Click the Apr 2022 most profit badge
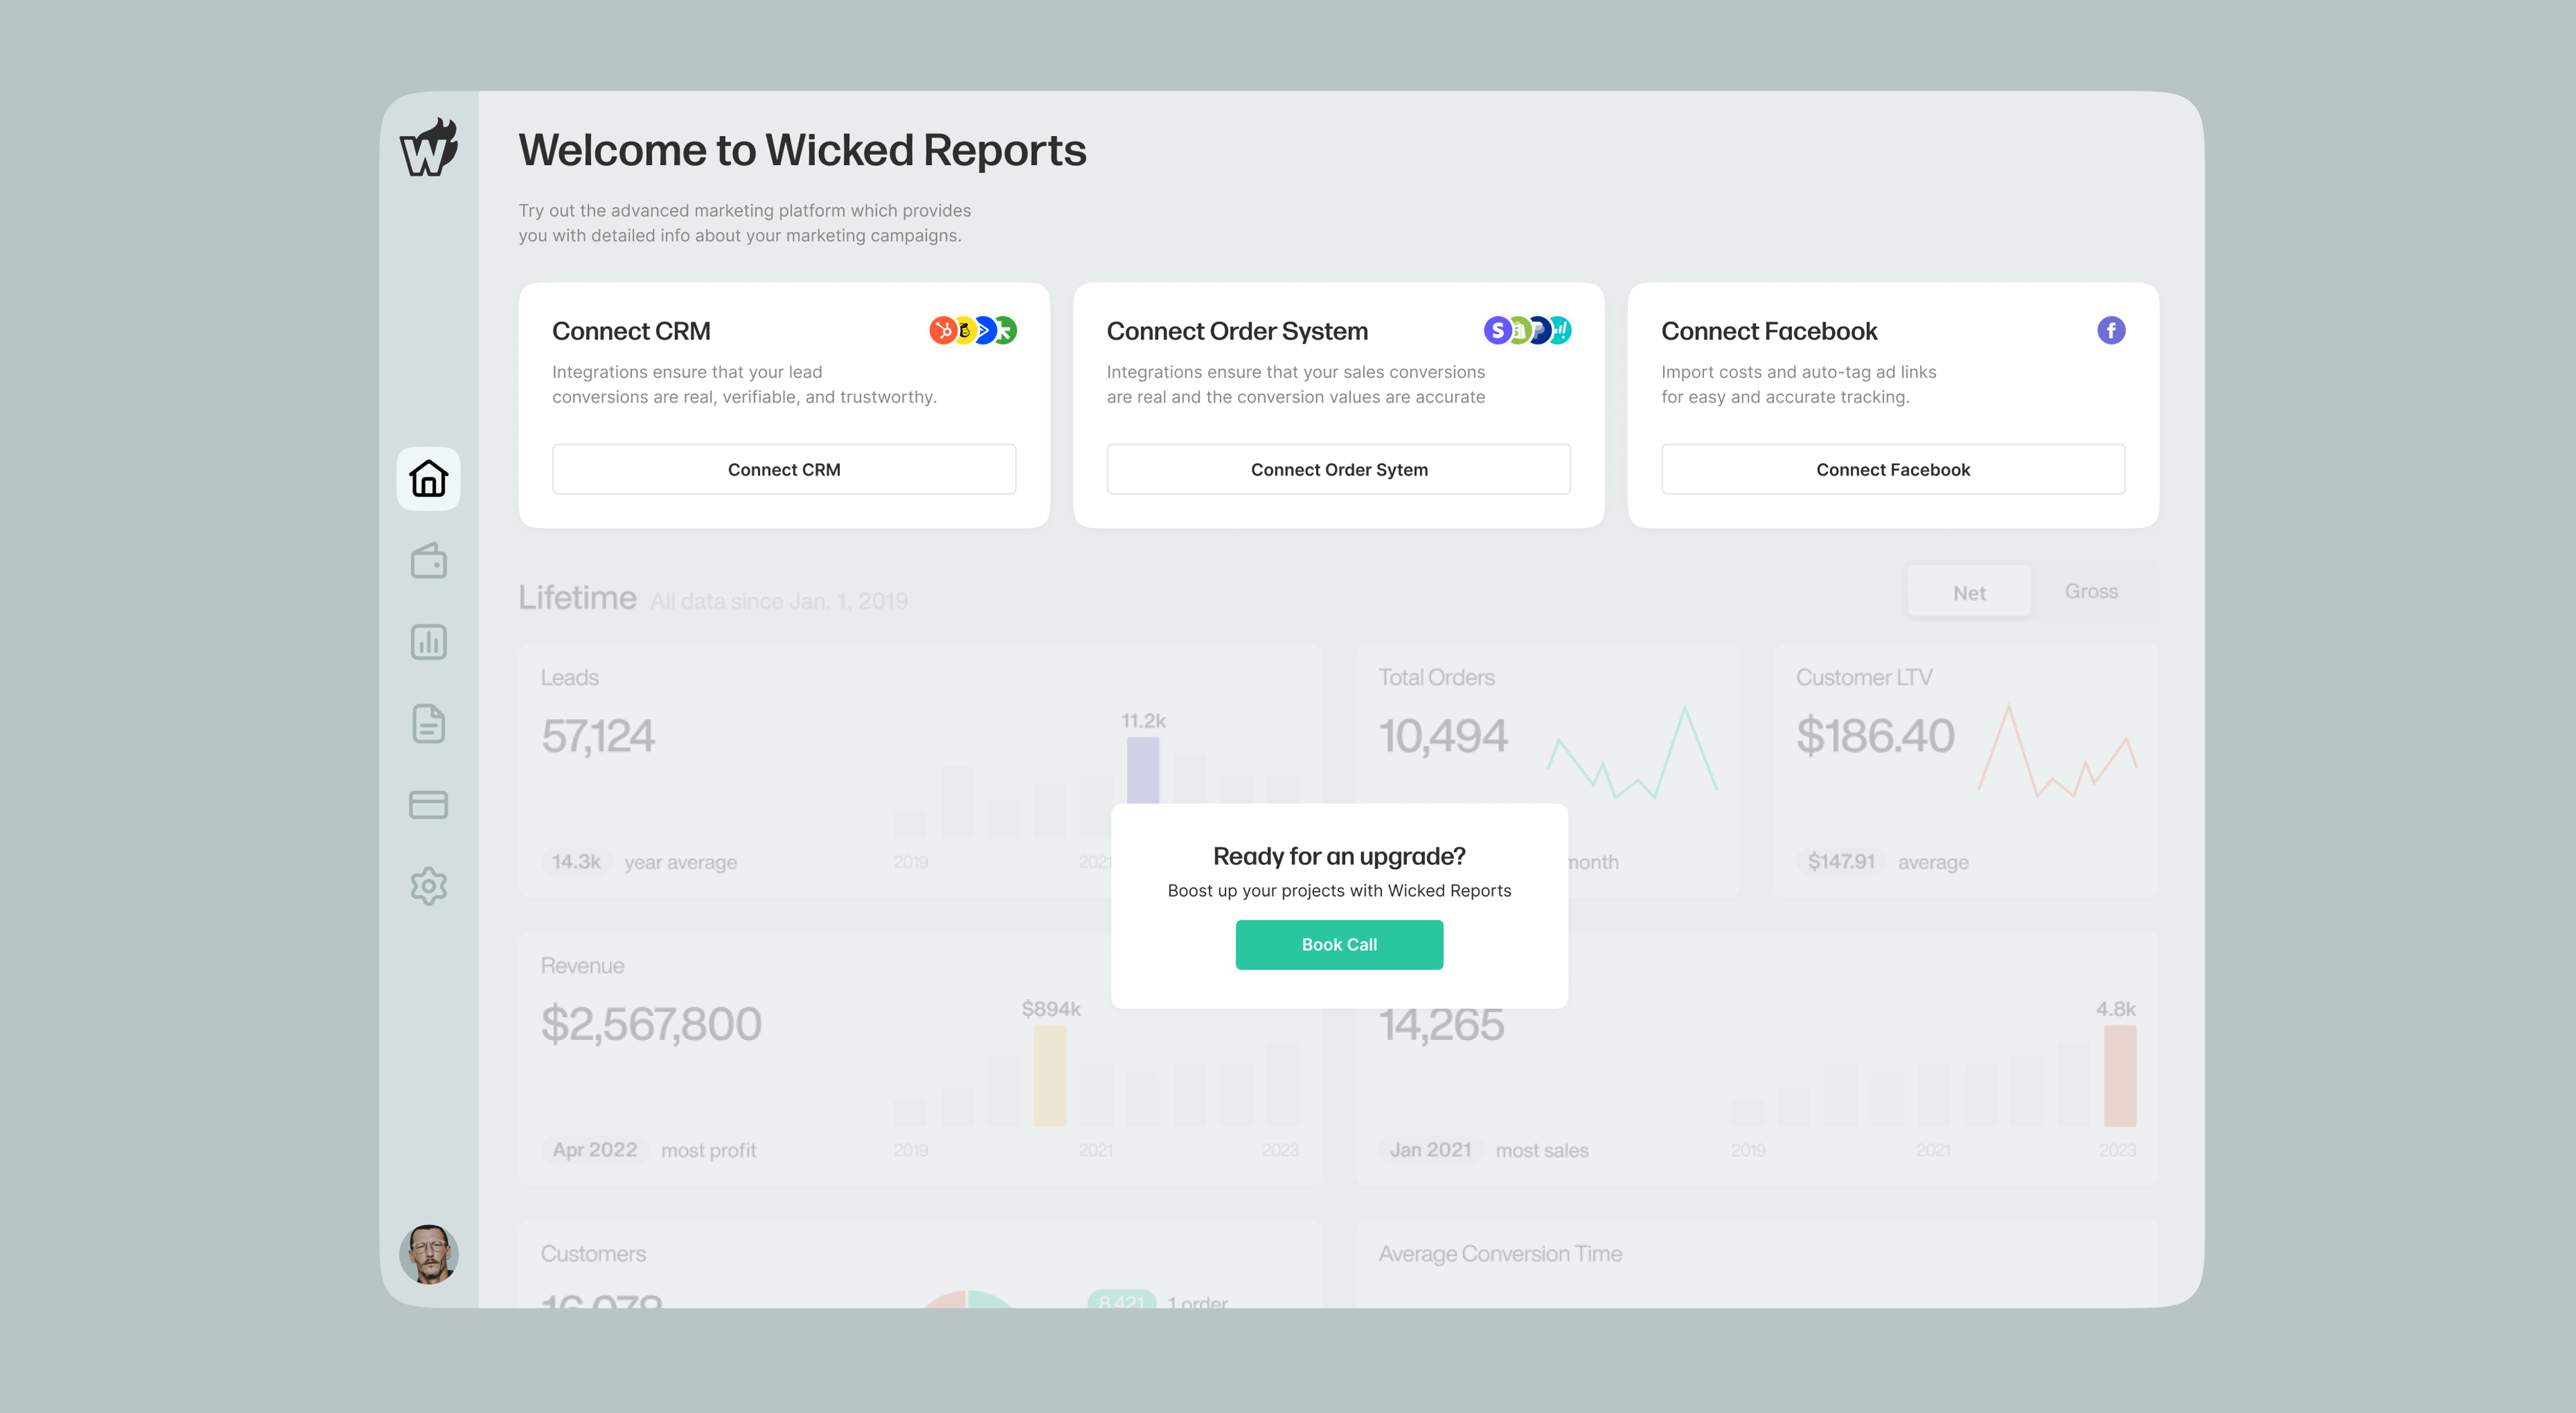 (595, 1150)
